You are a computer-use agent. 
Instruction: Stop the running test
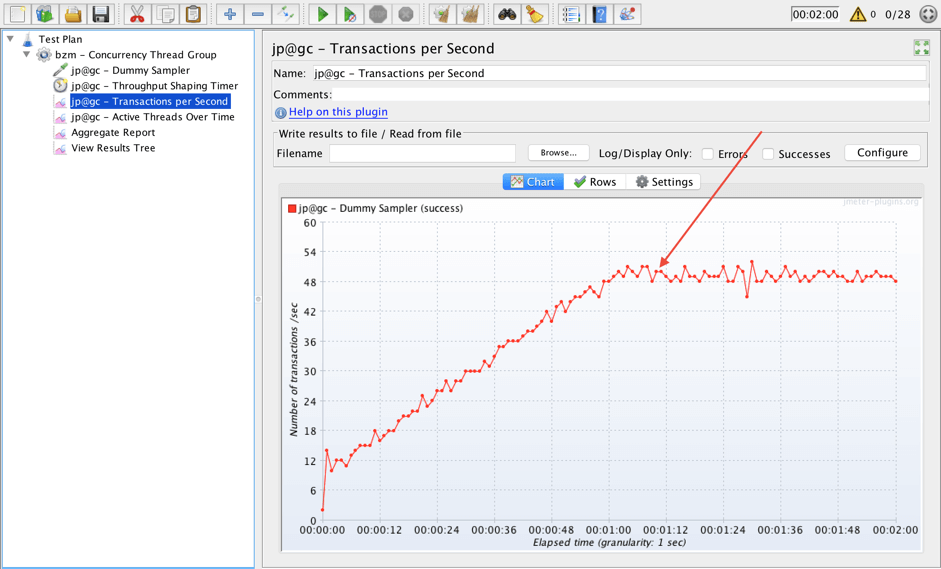click(x=377, y=14)
